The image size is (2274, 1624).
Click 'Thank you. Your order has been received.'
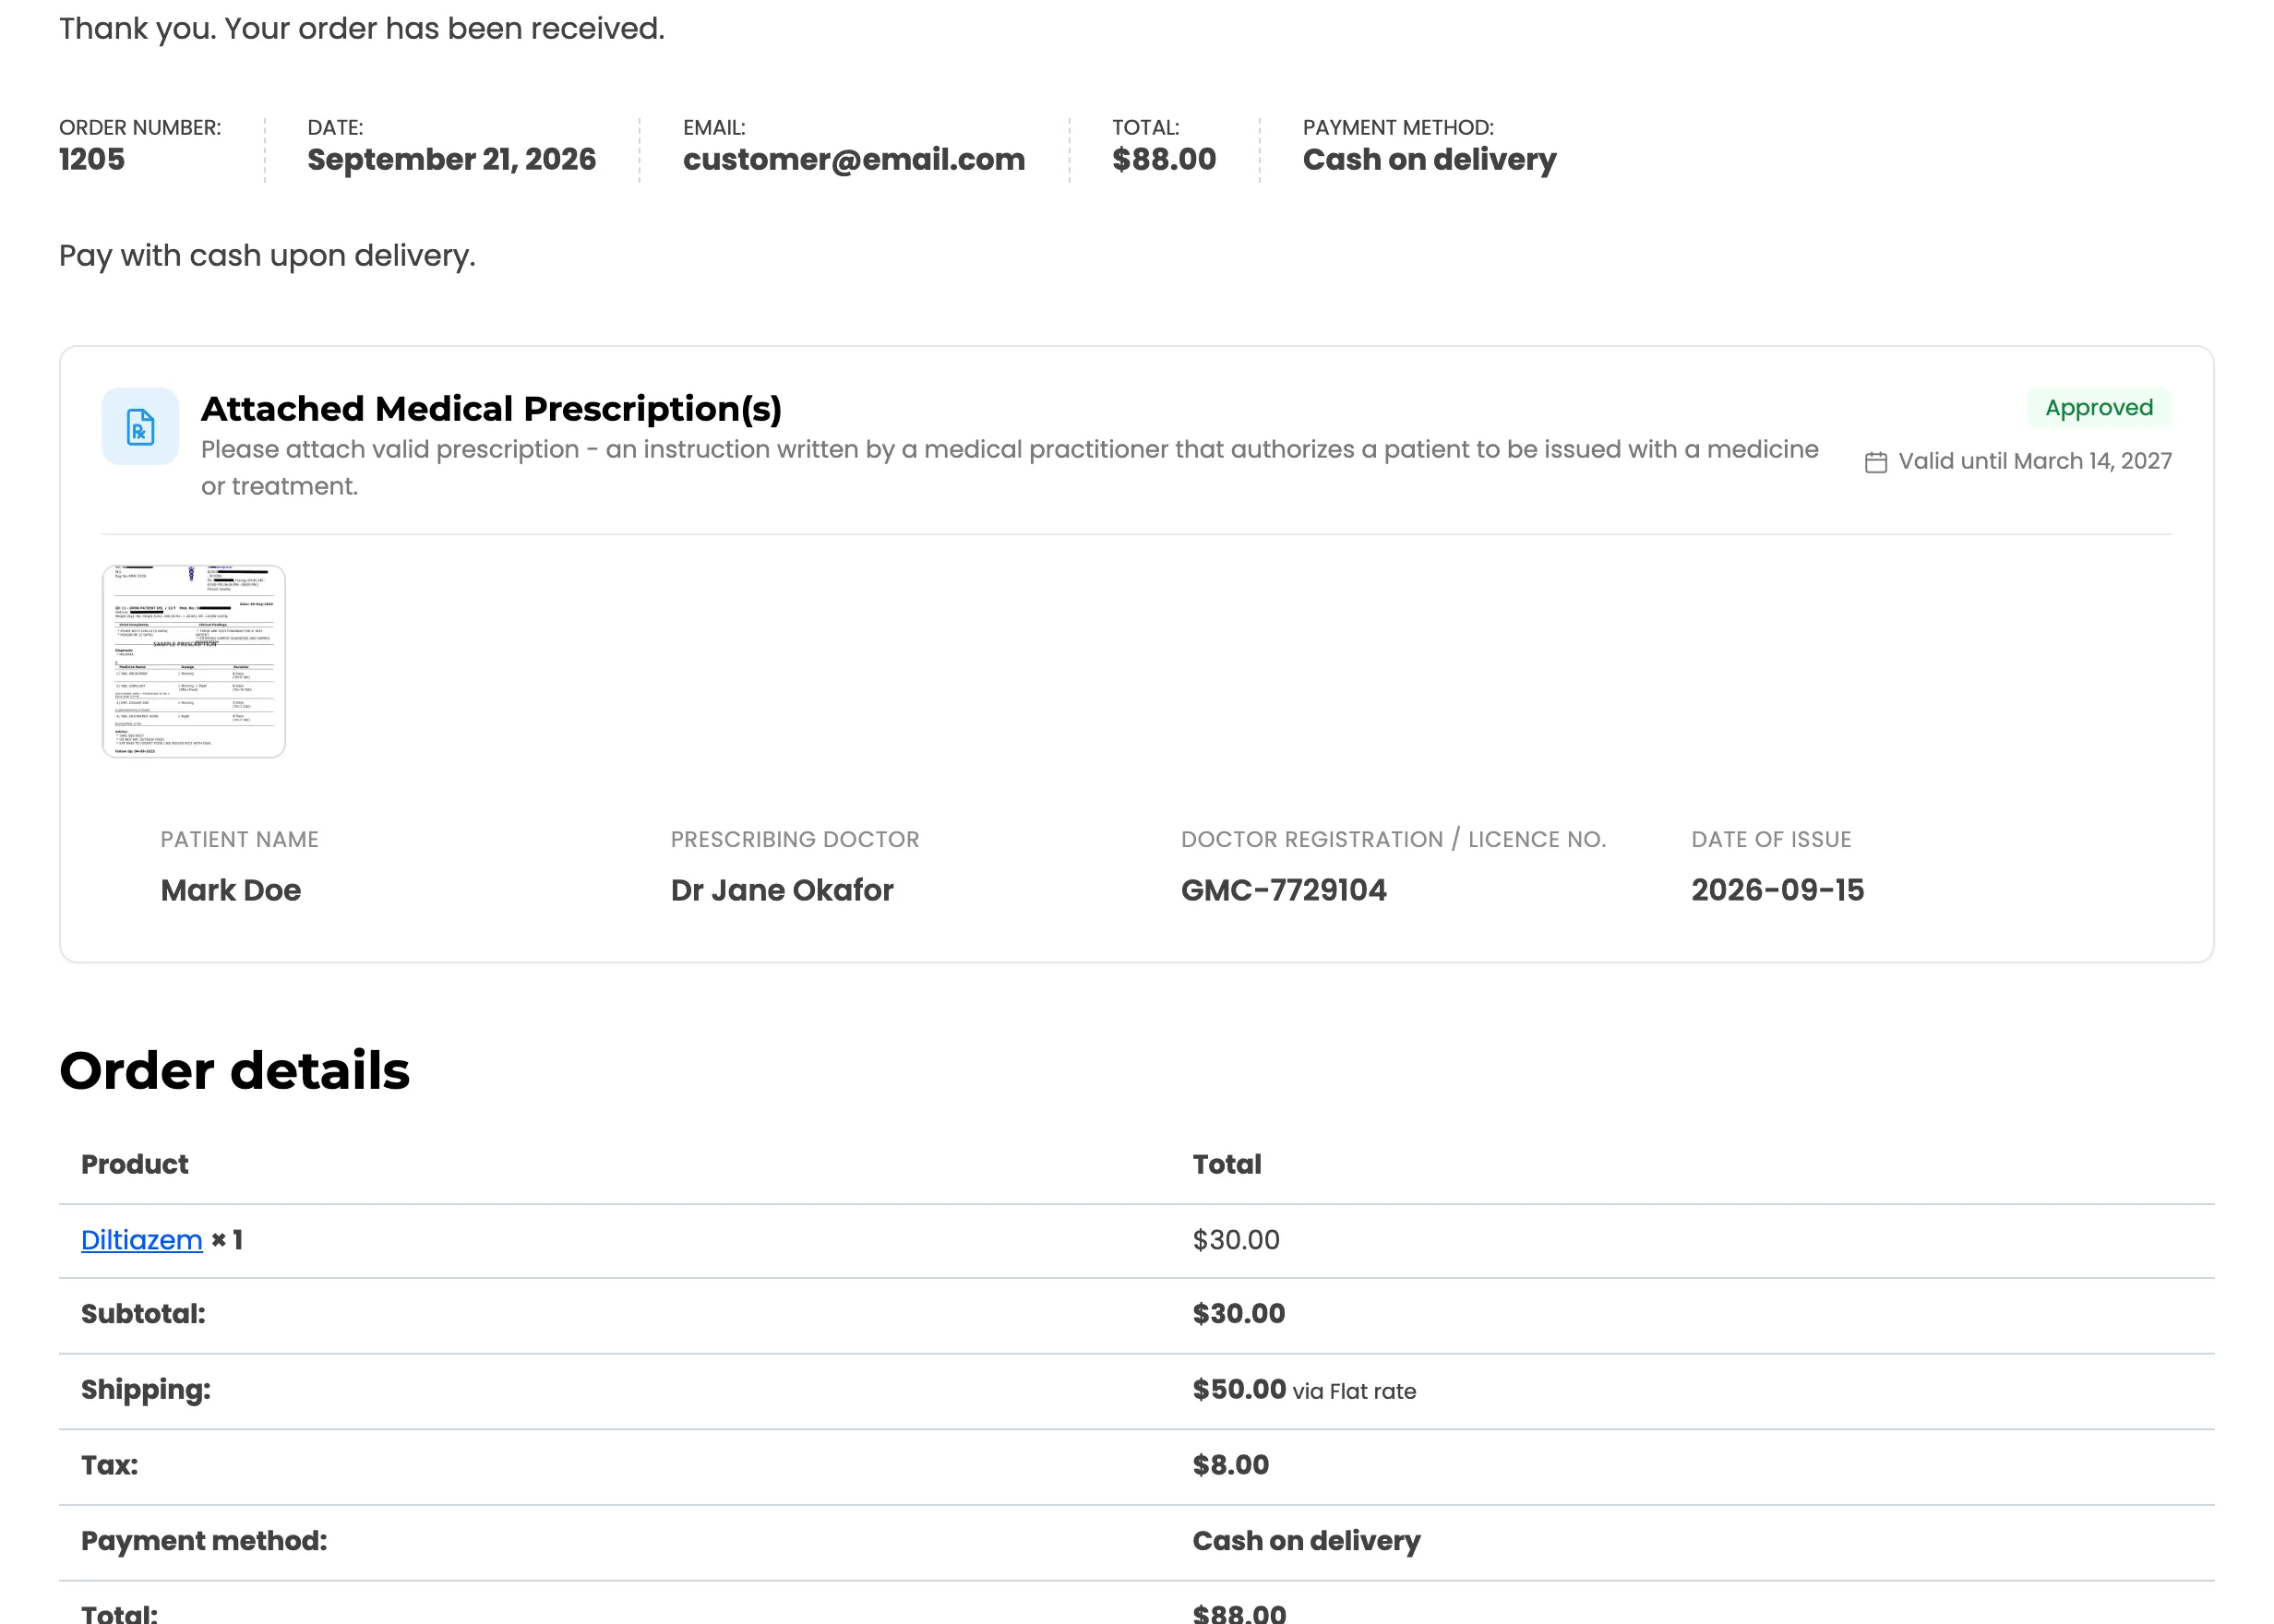tap(362, 29)
